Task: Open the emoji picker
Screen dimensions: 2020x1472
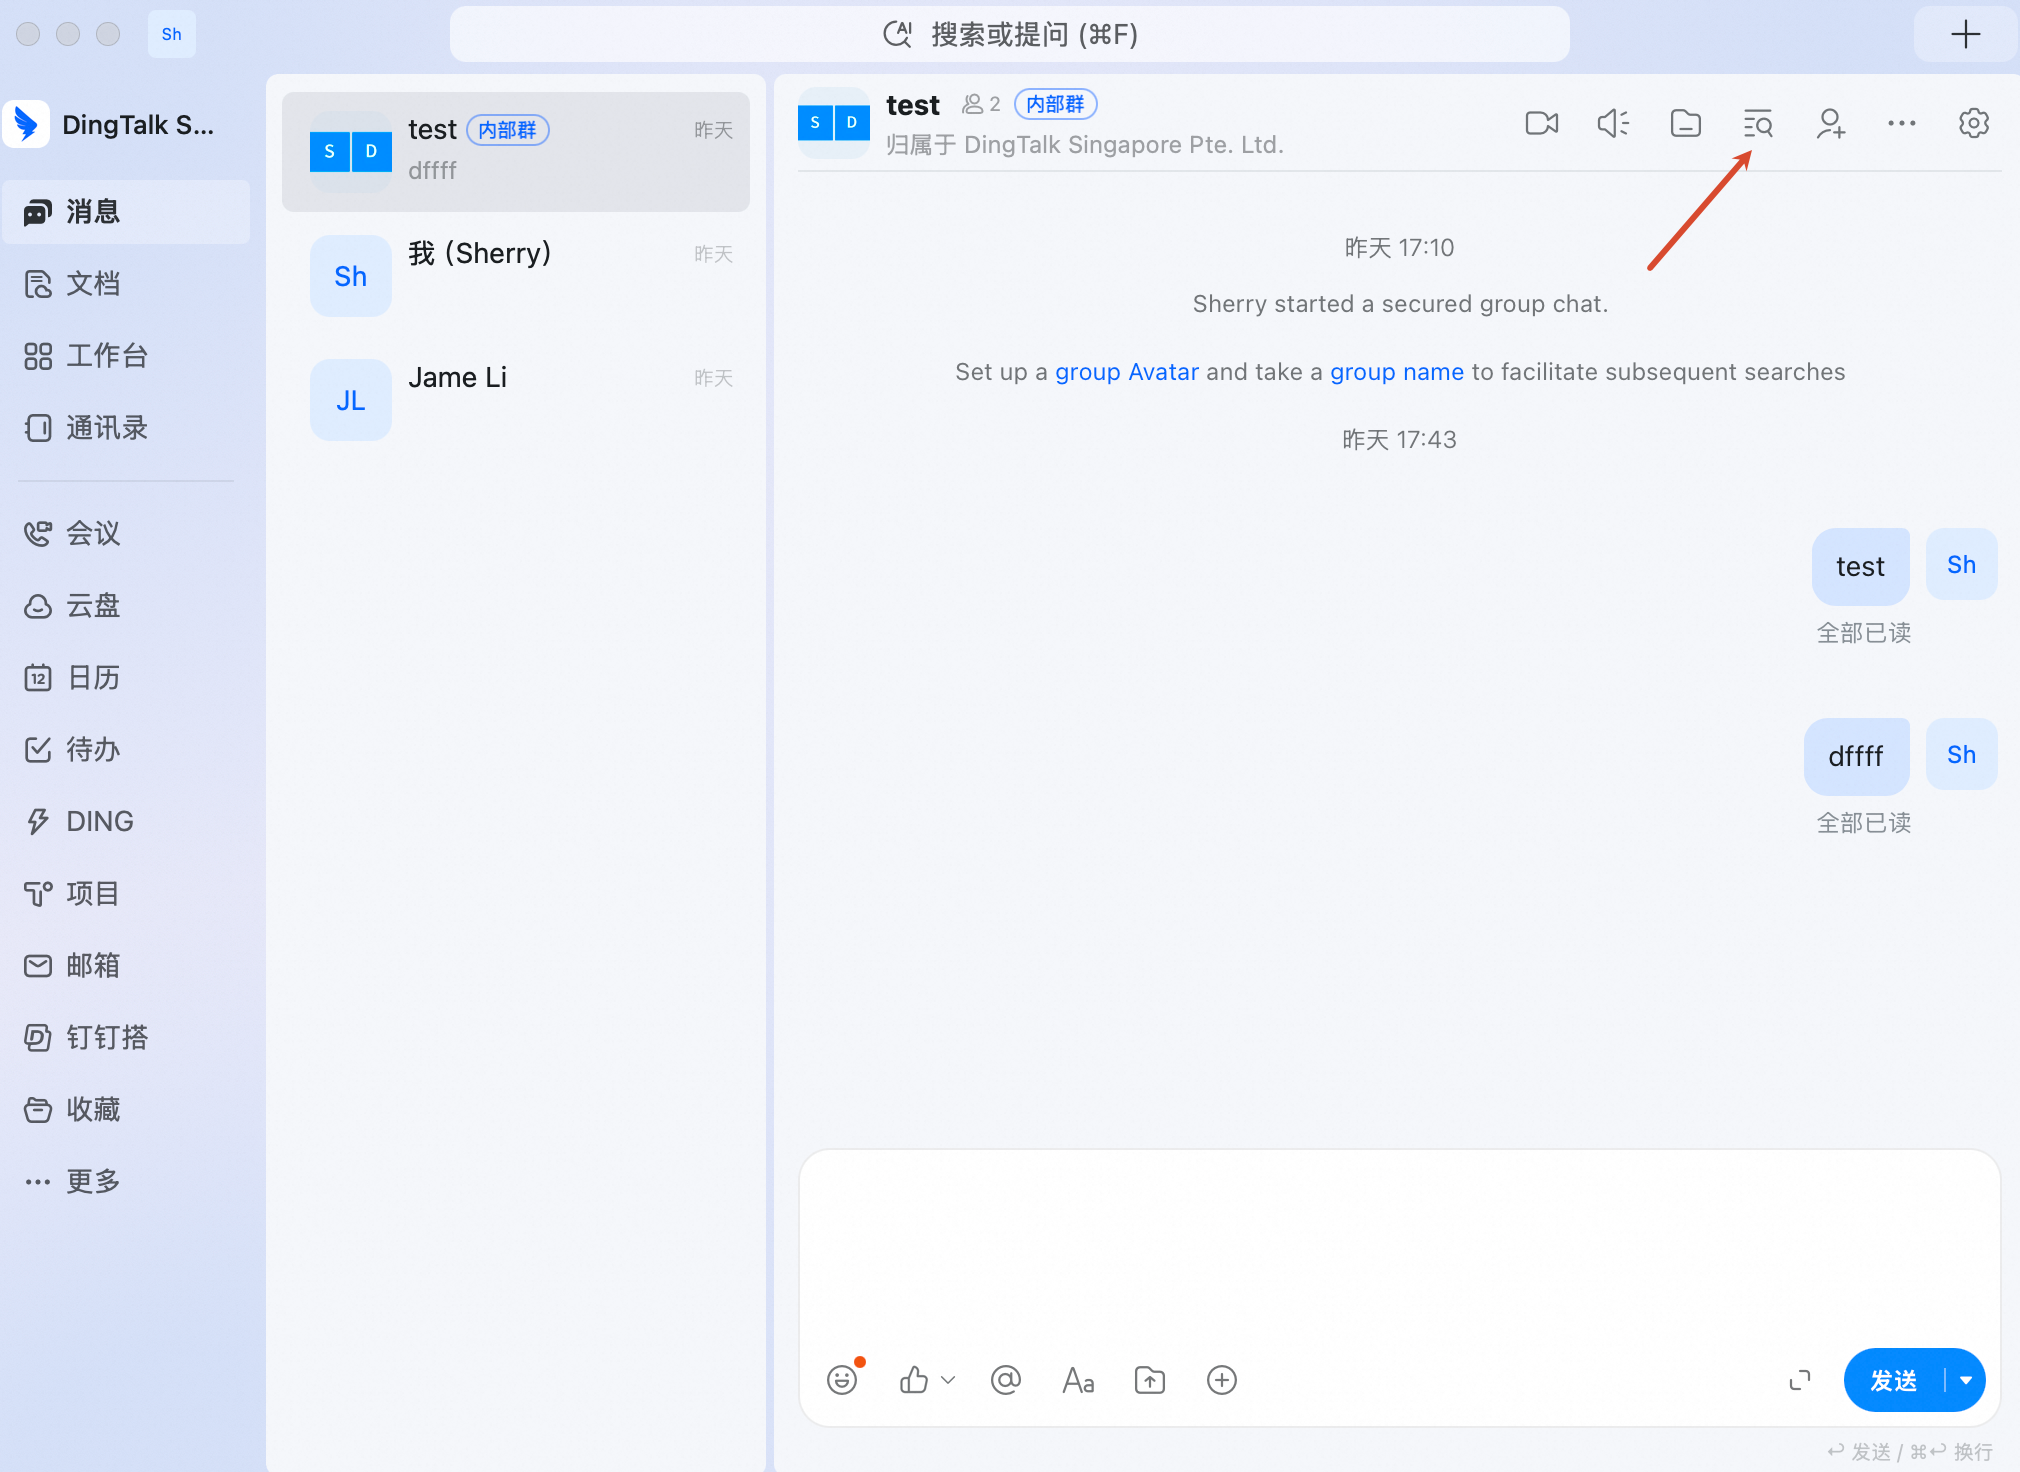Action: click(842, 1380)
